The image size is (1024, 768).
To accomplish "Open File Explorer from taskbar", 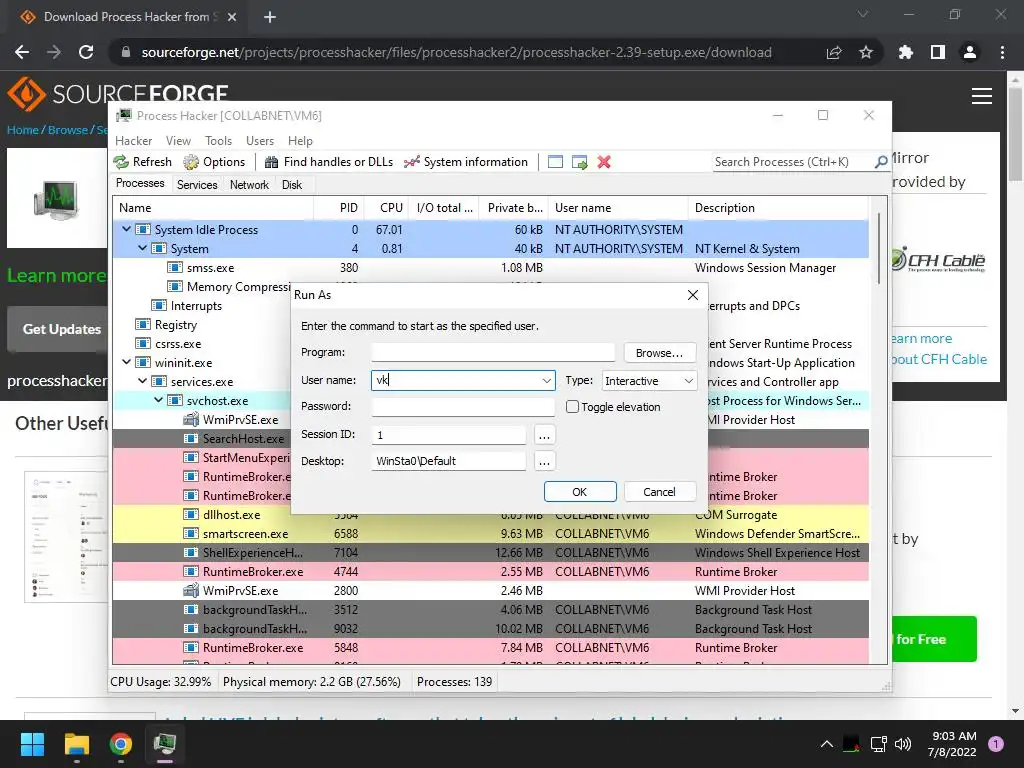I will [x=76, y=744].
